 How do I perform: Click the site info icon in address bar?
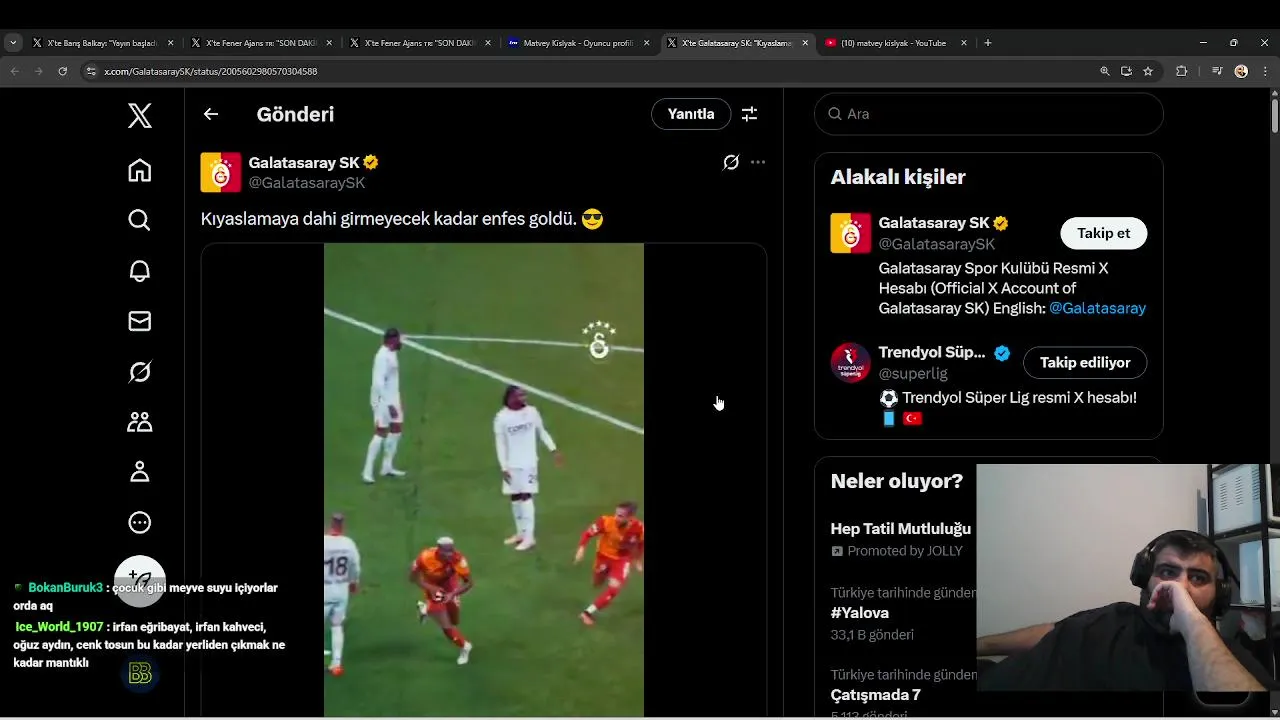91,71
